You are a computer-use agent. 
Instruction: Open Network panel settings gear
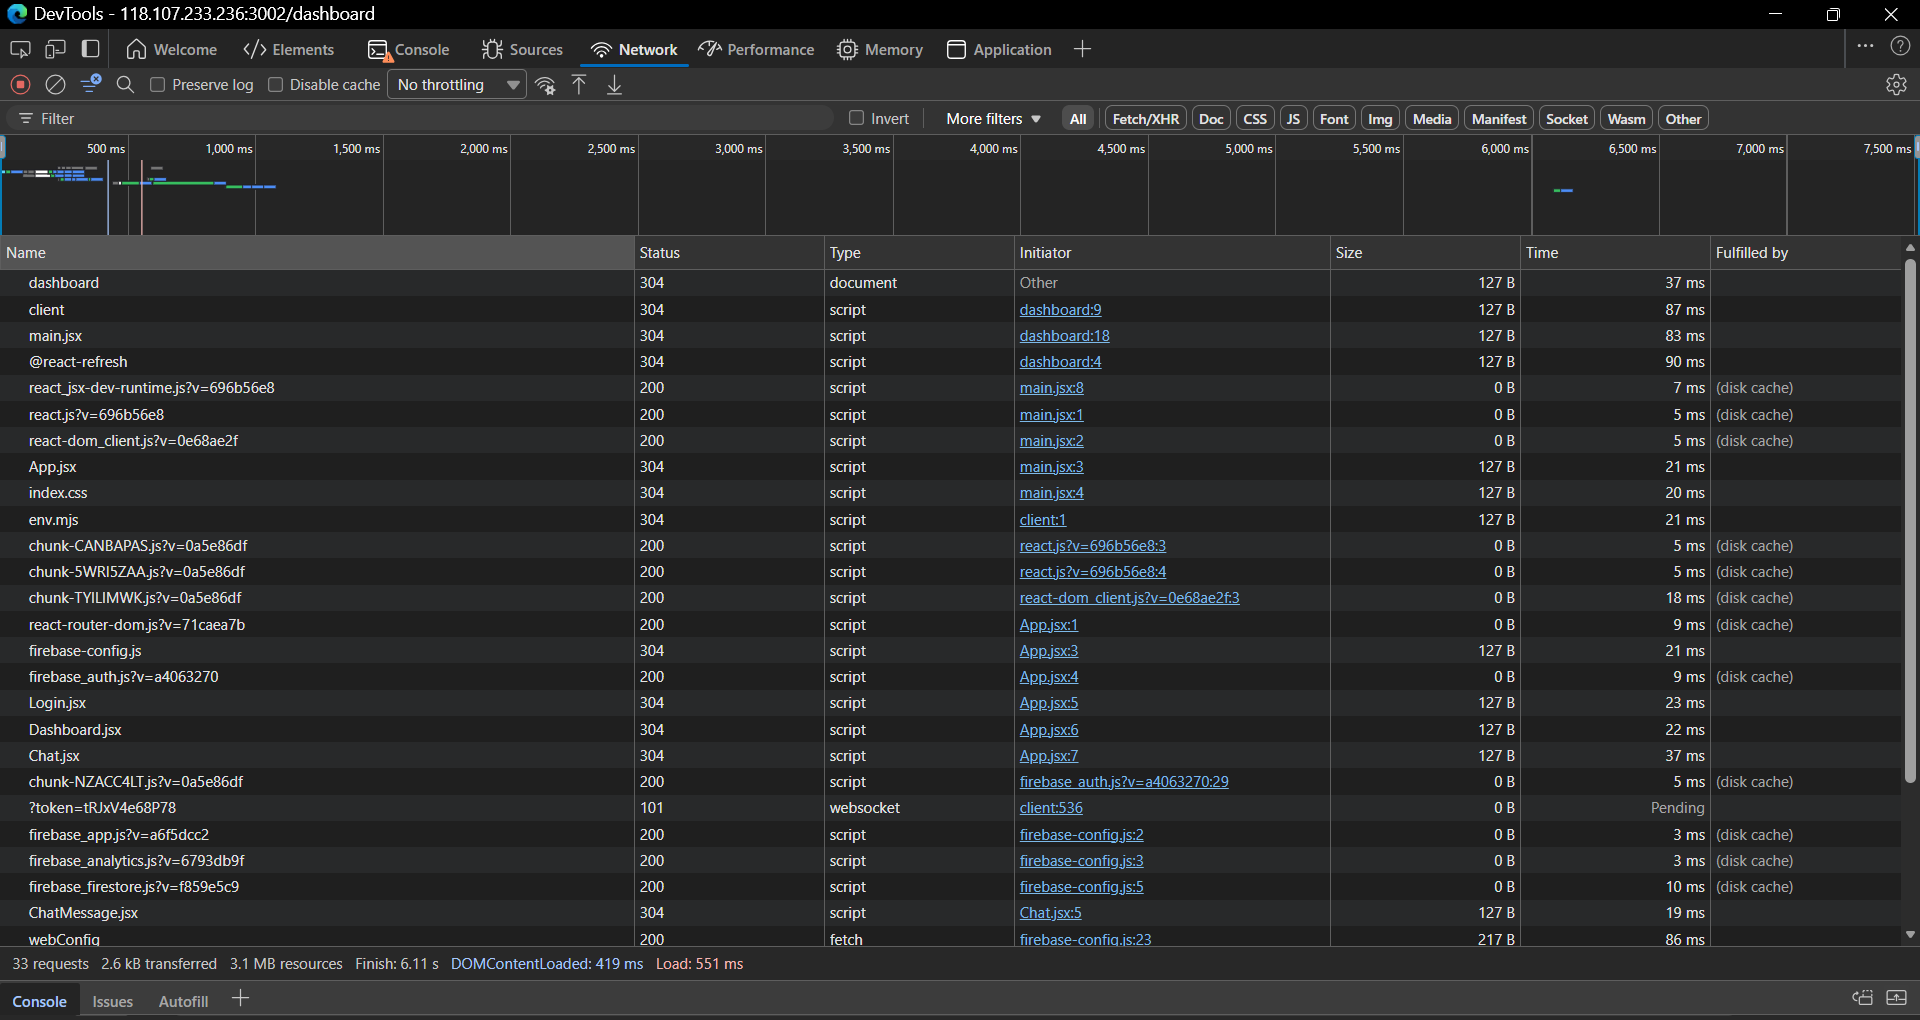pos(1896,85)
